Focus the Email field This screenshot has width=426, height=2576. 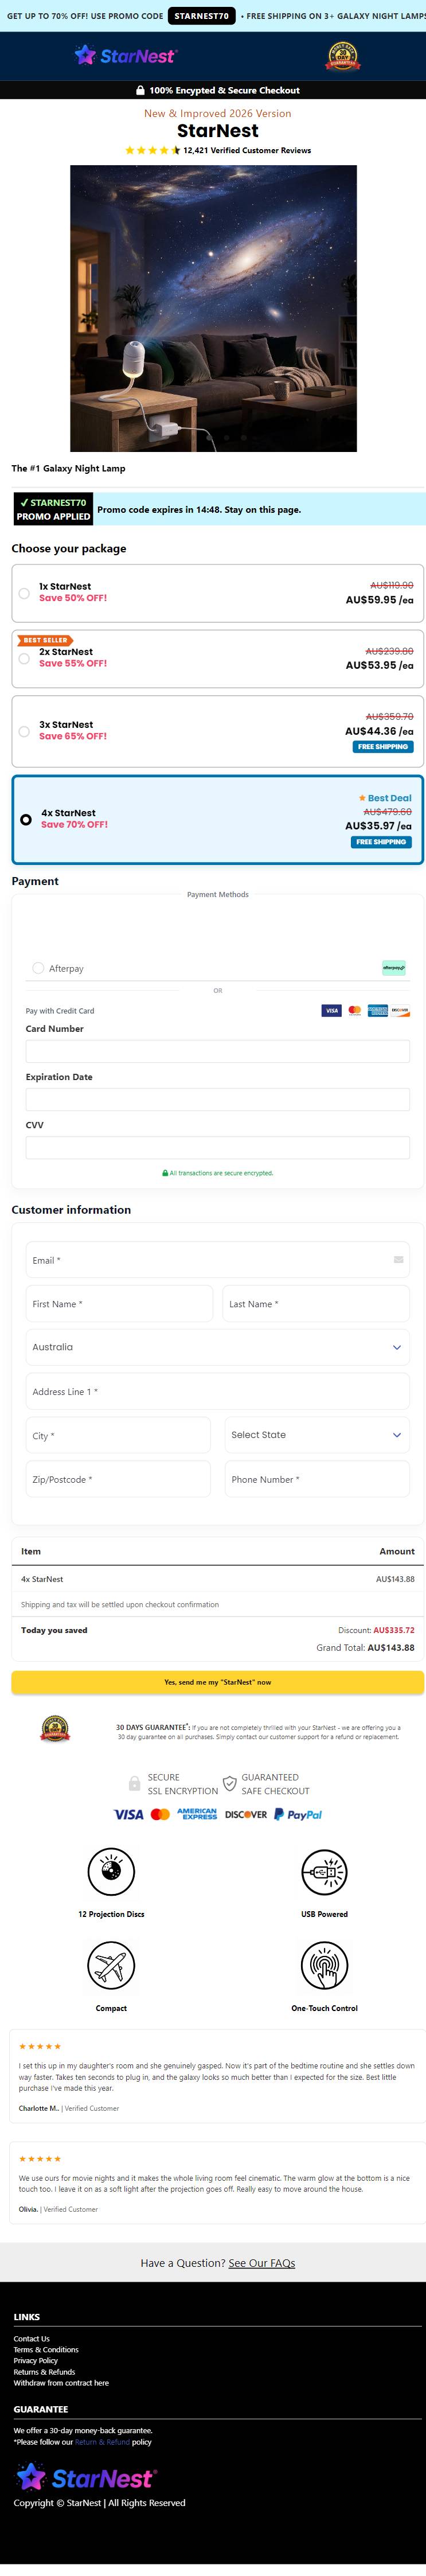pos(217,1260)
